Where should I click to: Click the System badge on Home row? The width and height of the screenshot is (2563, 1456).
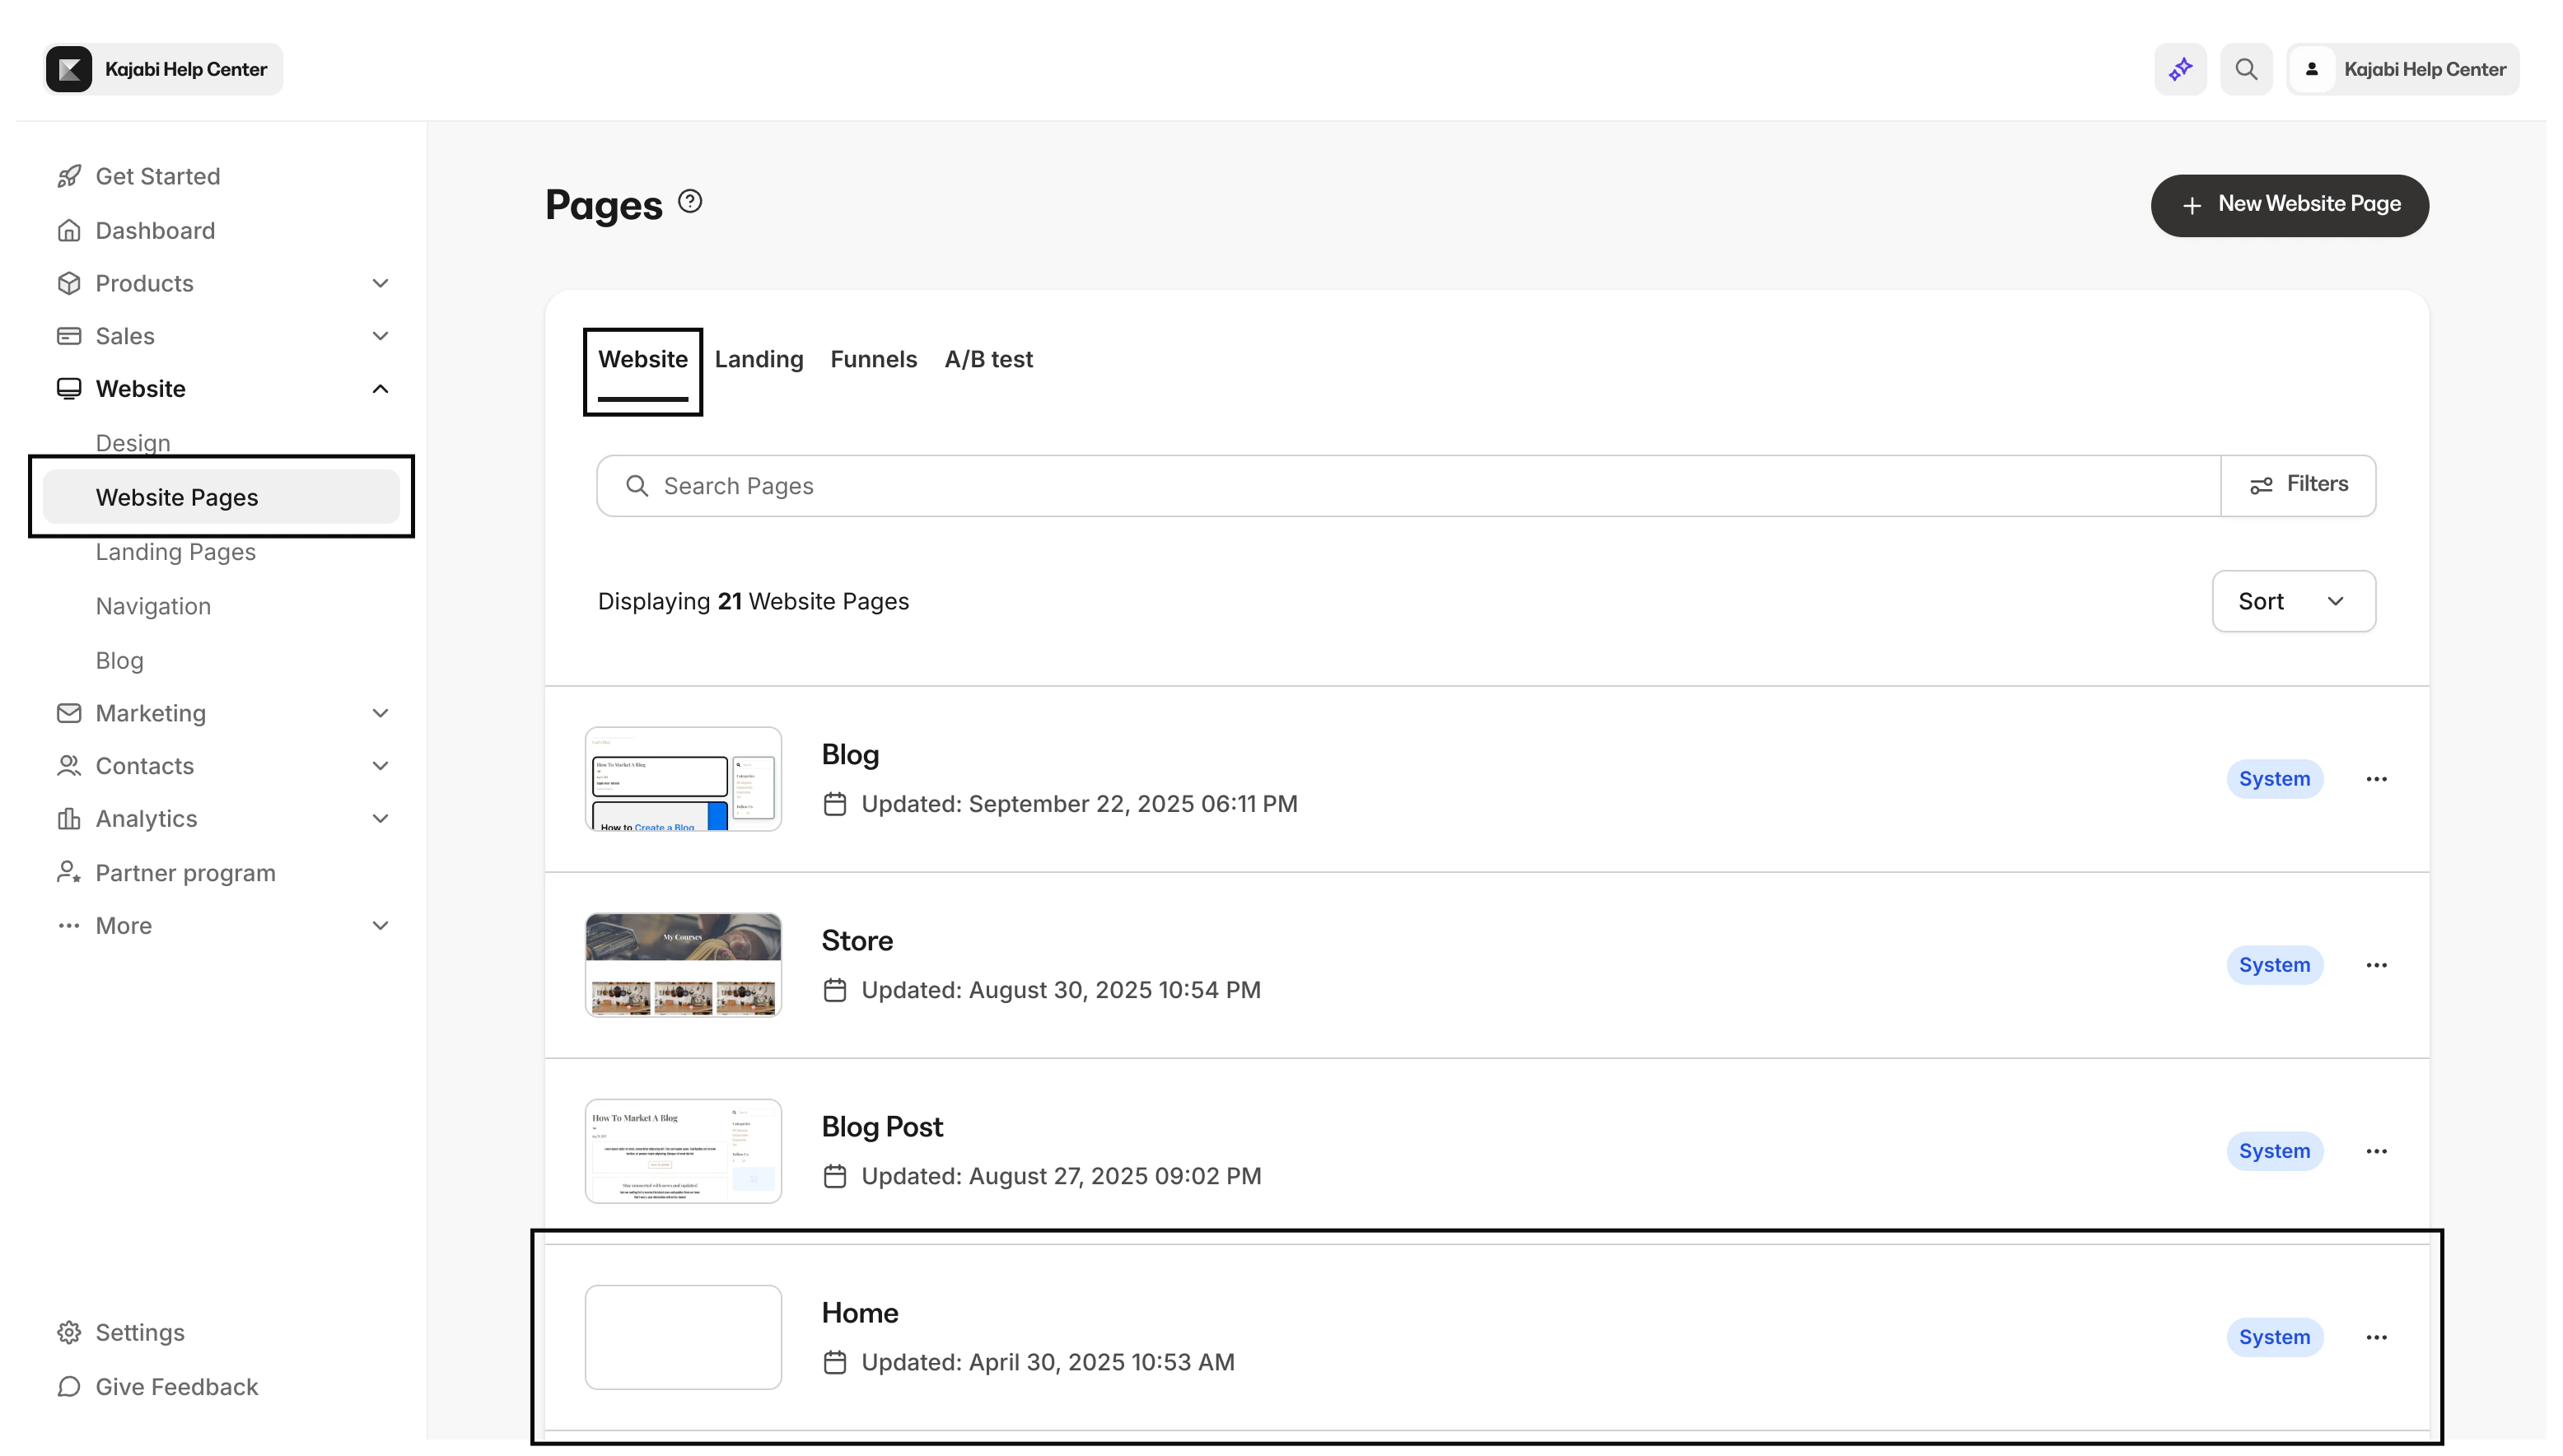point(2274,1337)
